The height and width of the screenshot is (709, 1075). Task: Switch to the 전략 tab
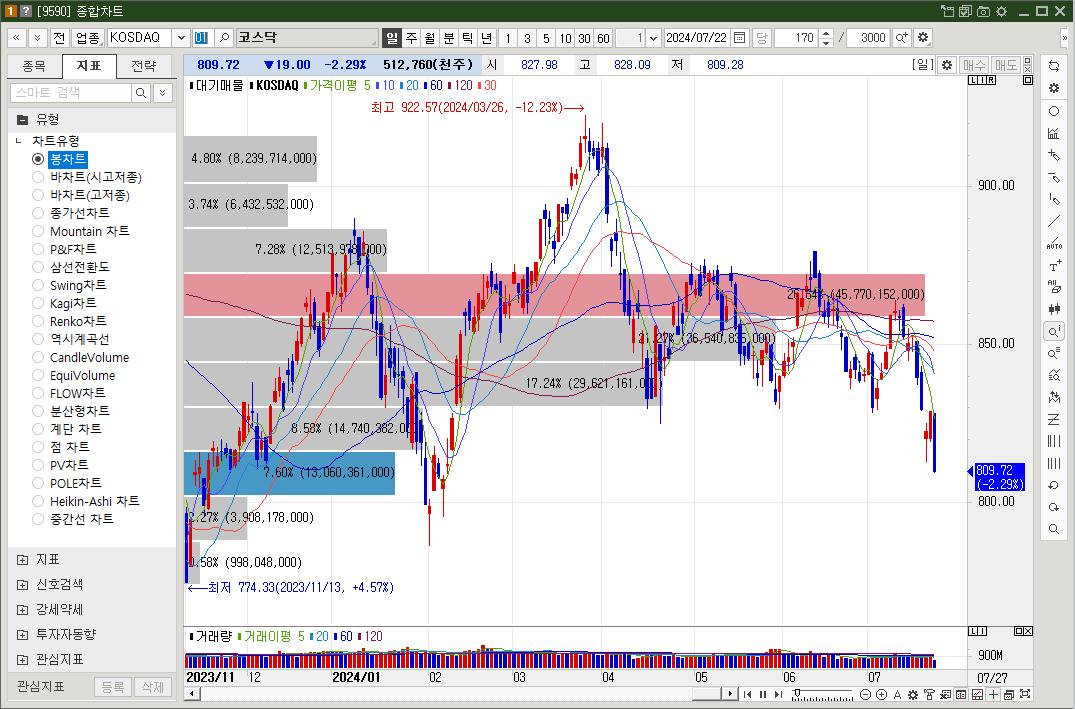[x=143, y=66]
